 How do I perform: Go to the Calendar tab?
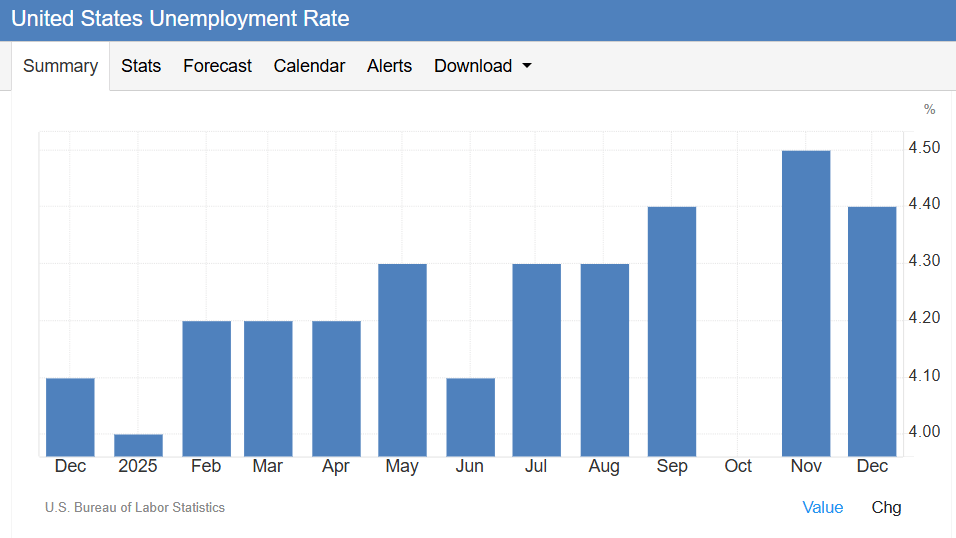(309, 66)
